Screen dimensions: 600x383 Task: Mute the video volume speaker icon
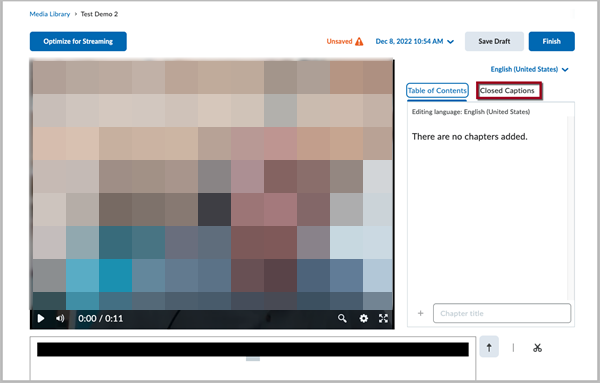(60, 318)
